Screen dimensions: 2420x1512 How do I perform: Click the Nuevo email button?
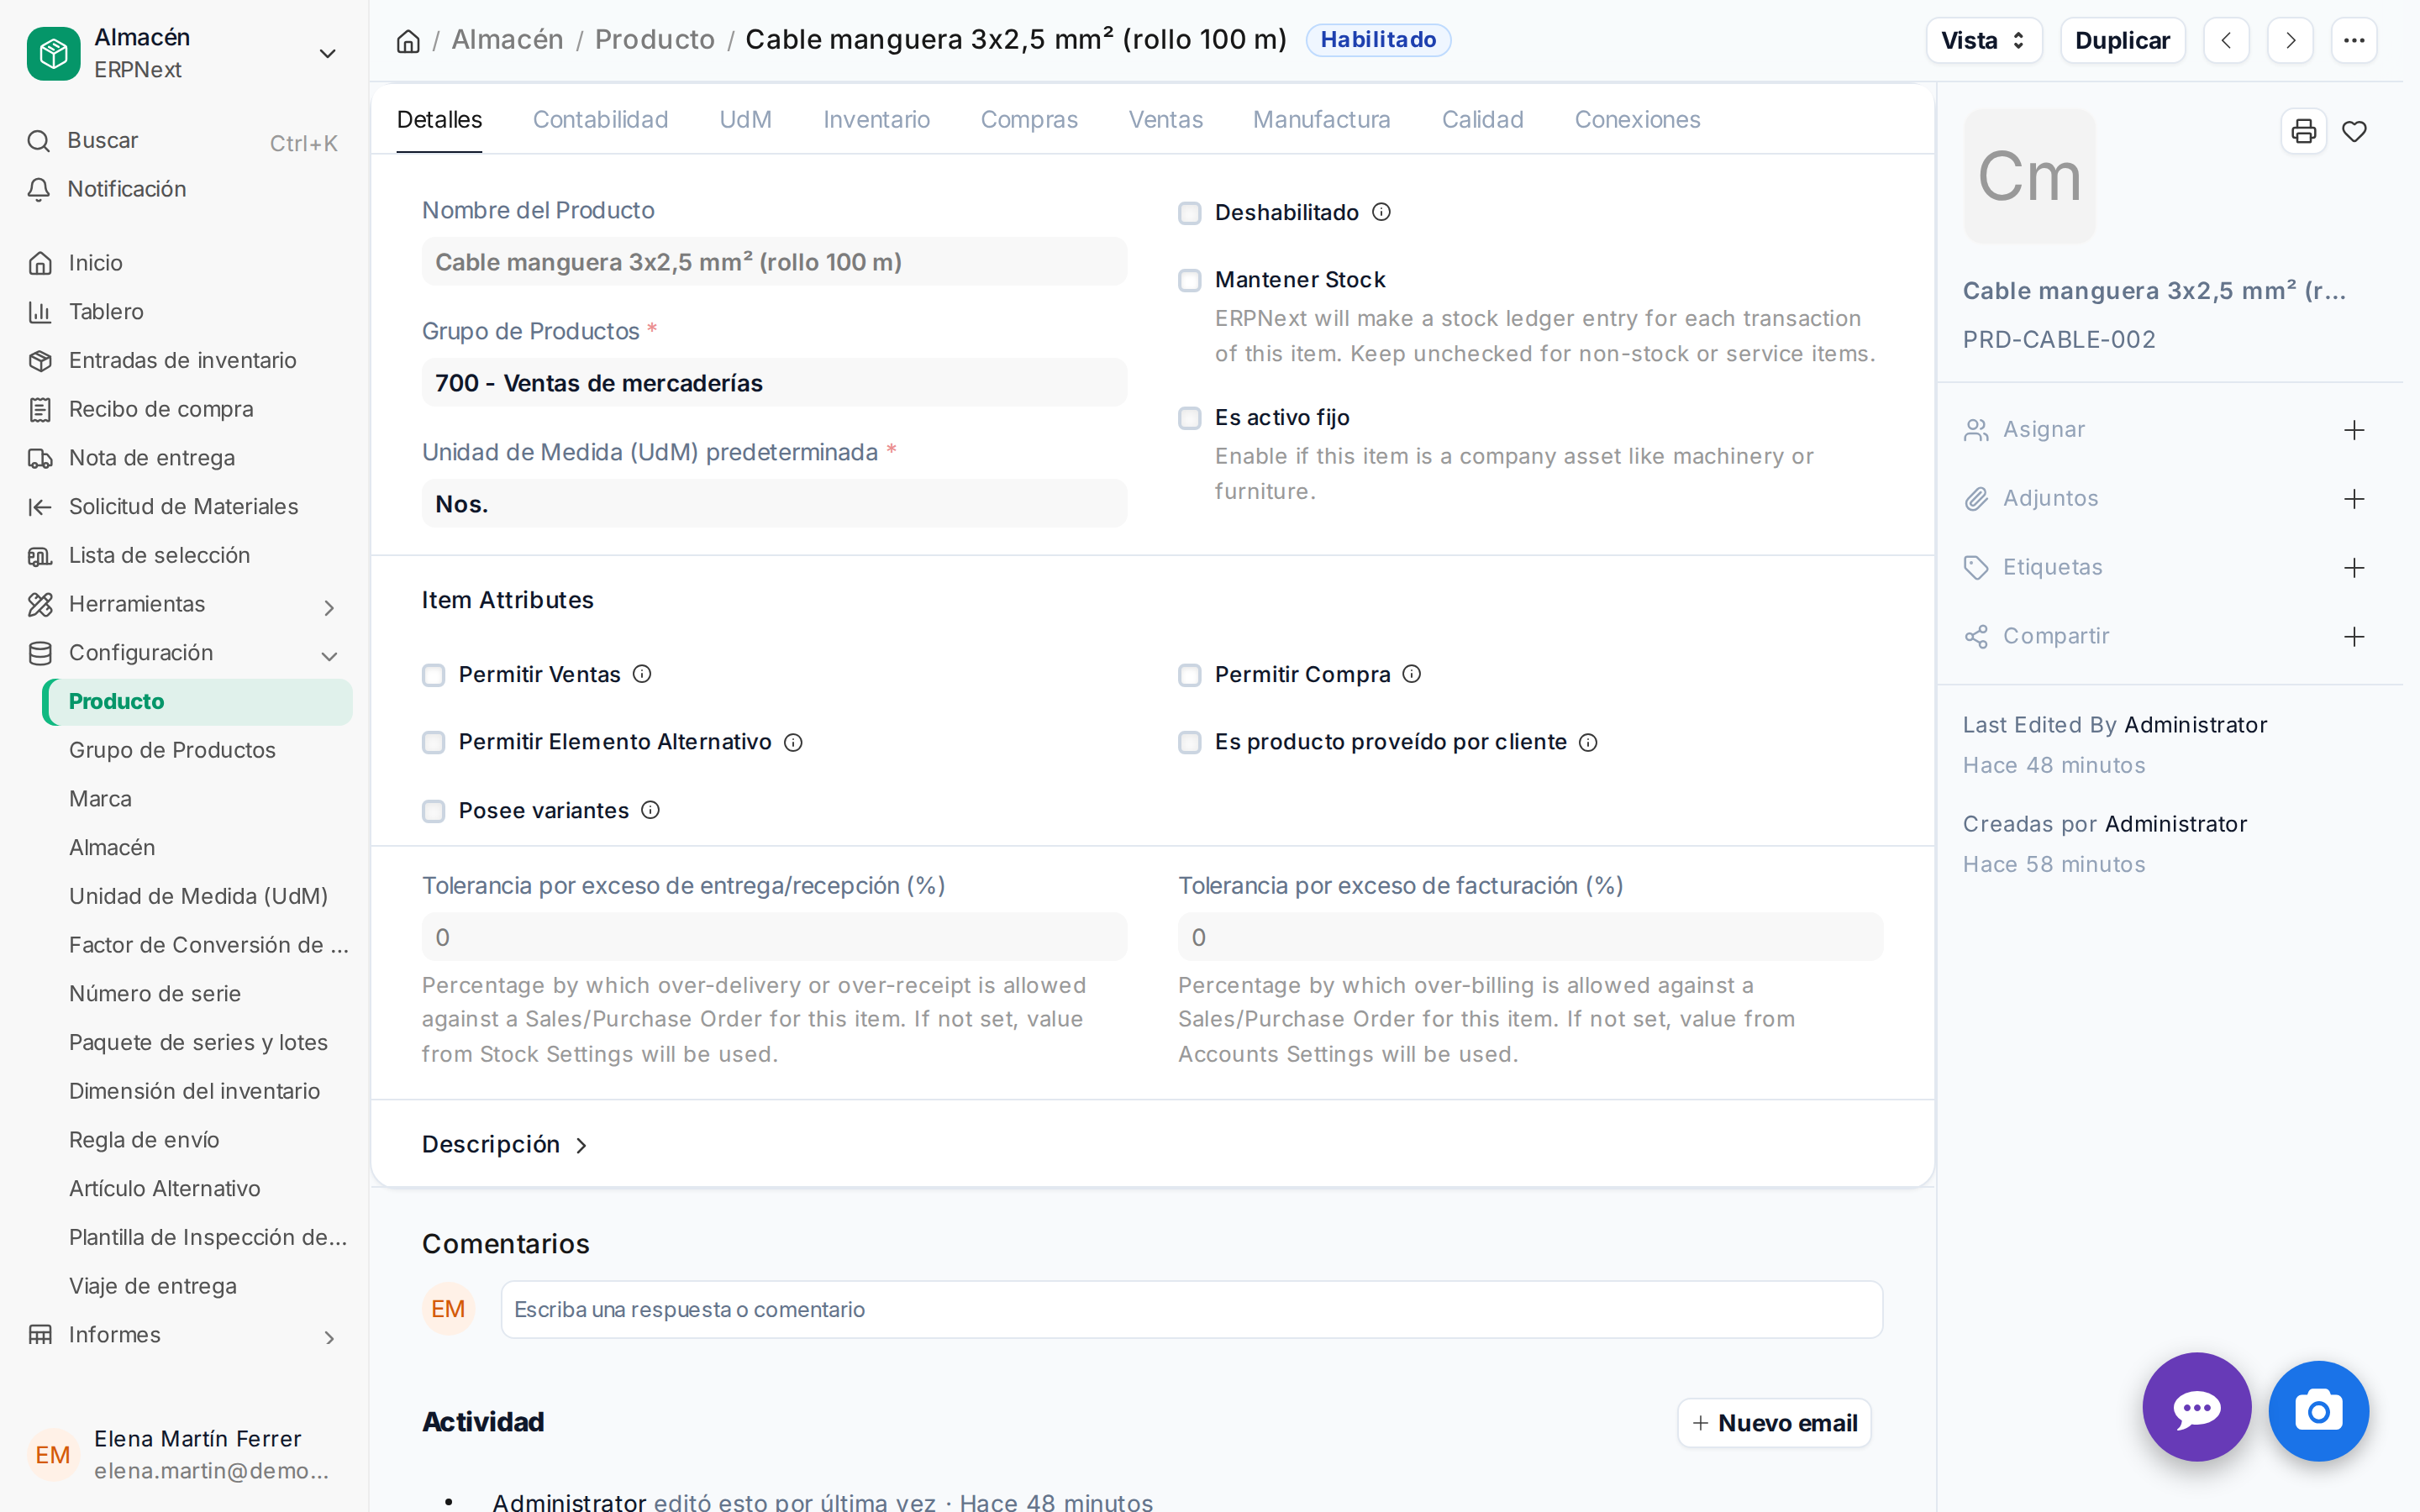1774,1422
